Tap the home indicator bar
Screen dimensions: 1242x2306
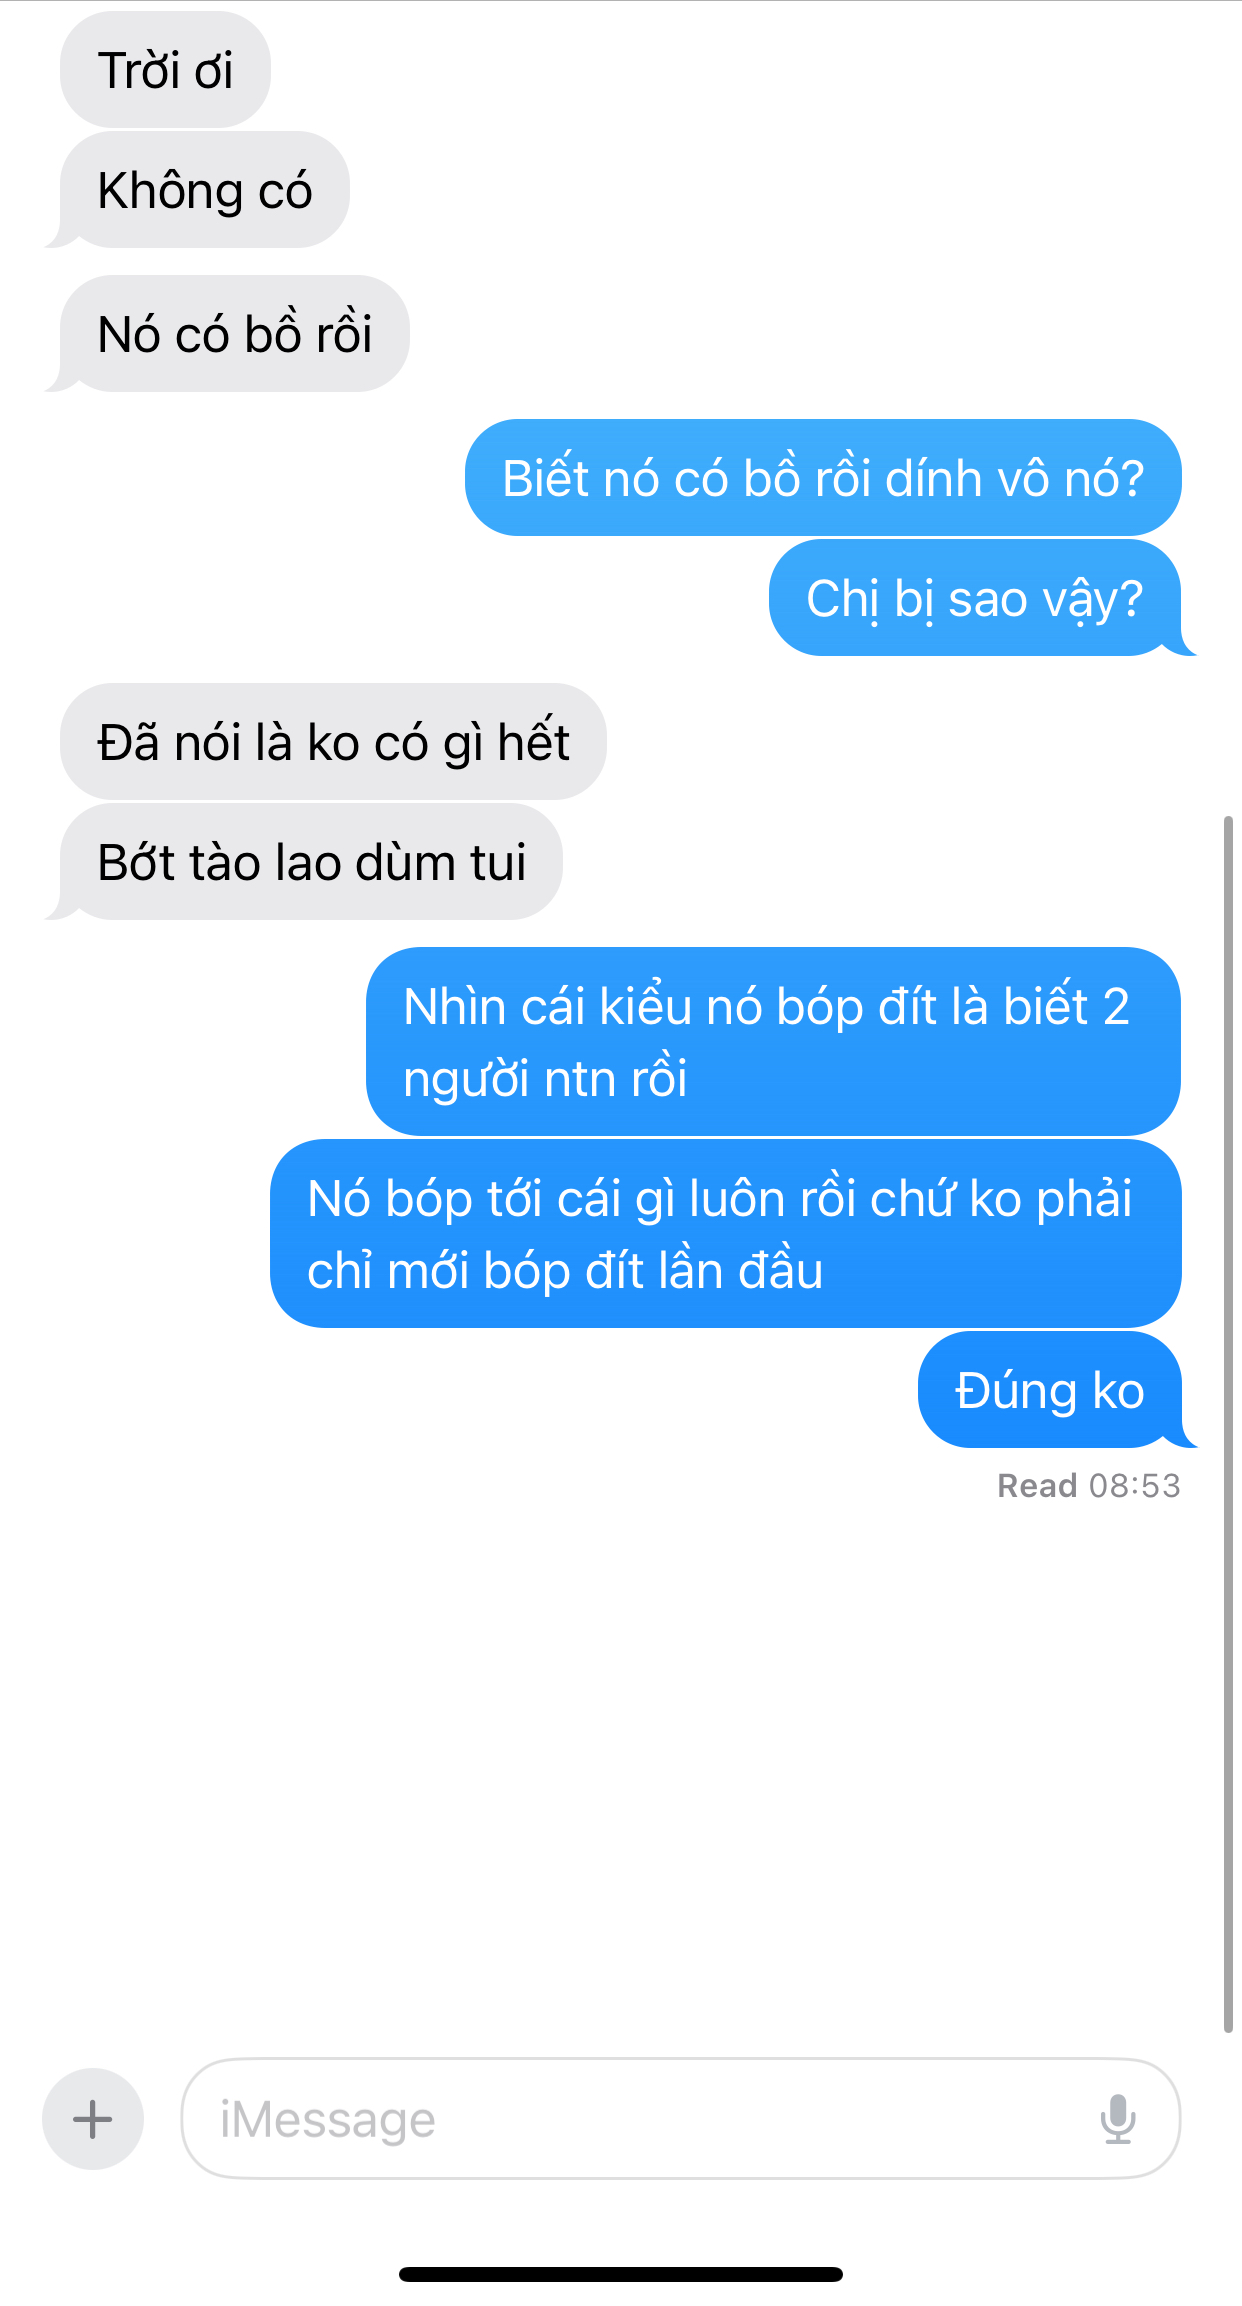coord(621,2274)
